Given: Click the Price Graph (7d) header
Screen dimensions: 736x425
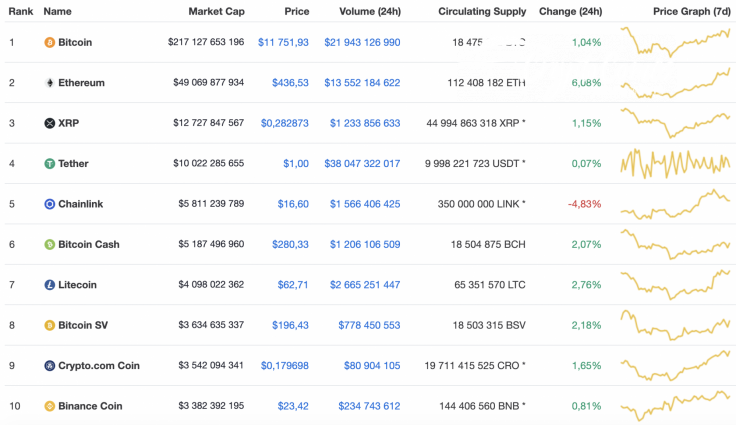Looking at the screenshot, I should click(692, 11).
